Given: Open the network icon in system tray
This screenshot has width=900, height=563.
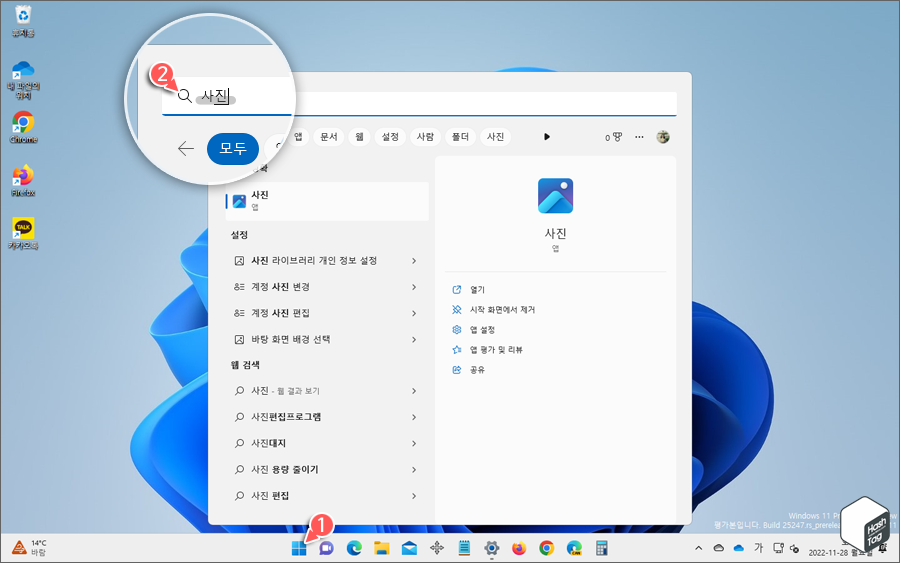Looking at the screenshot, I should (x=778, y=548).
